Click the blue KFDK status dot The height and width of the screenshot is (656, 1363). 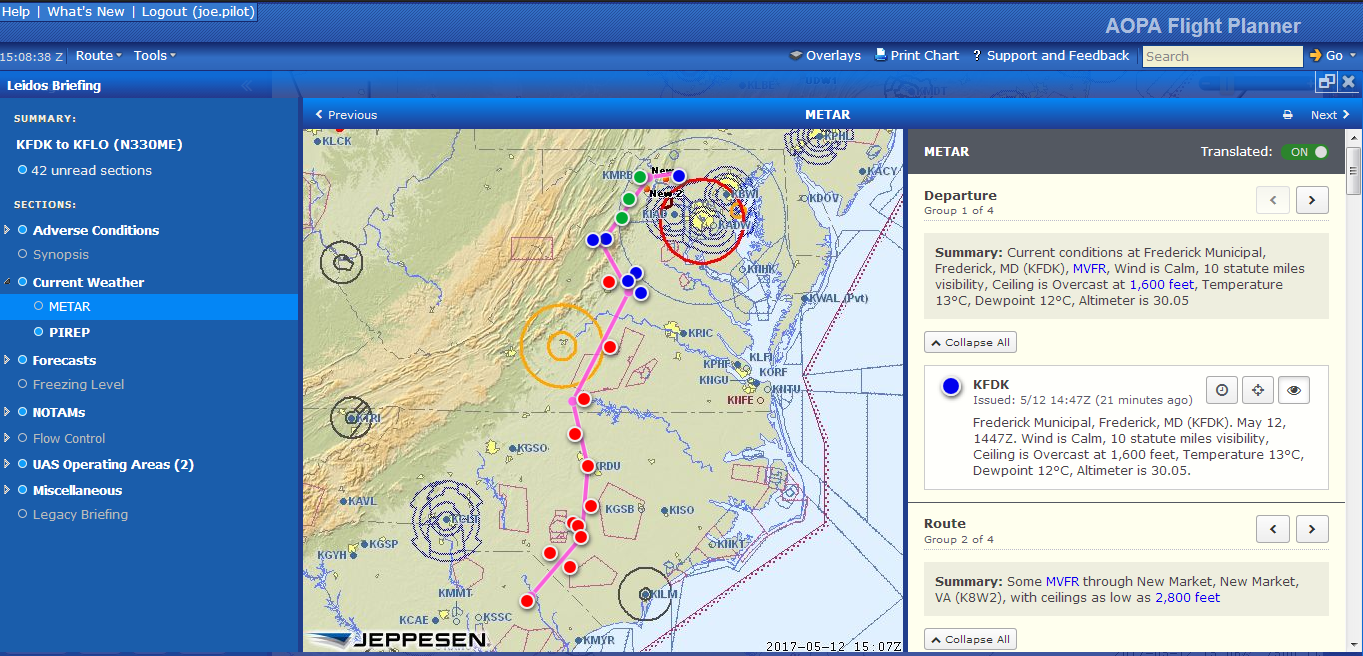tap(951, 386)
